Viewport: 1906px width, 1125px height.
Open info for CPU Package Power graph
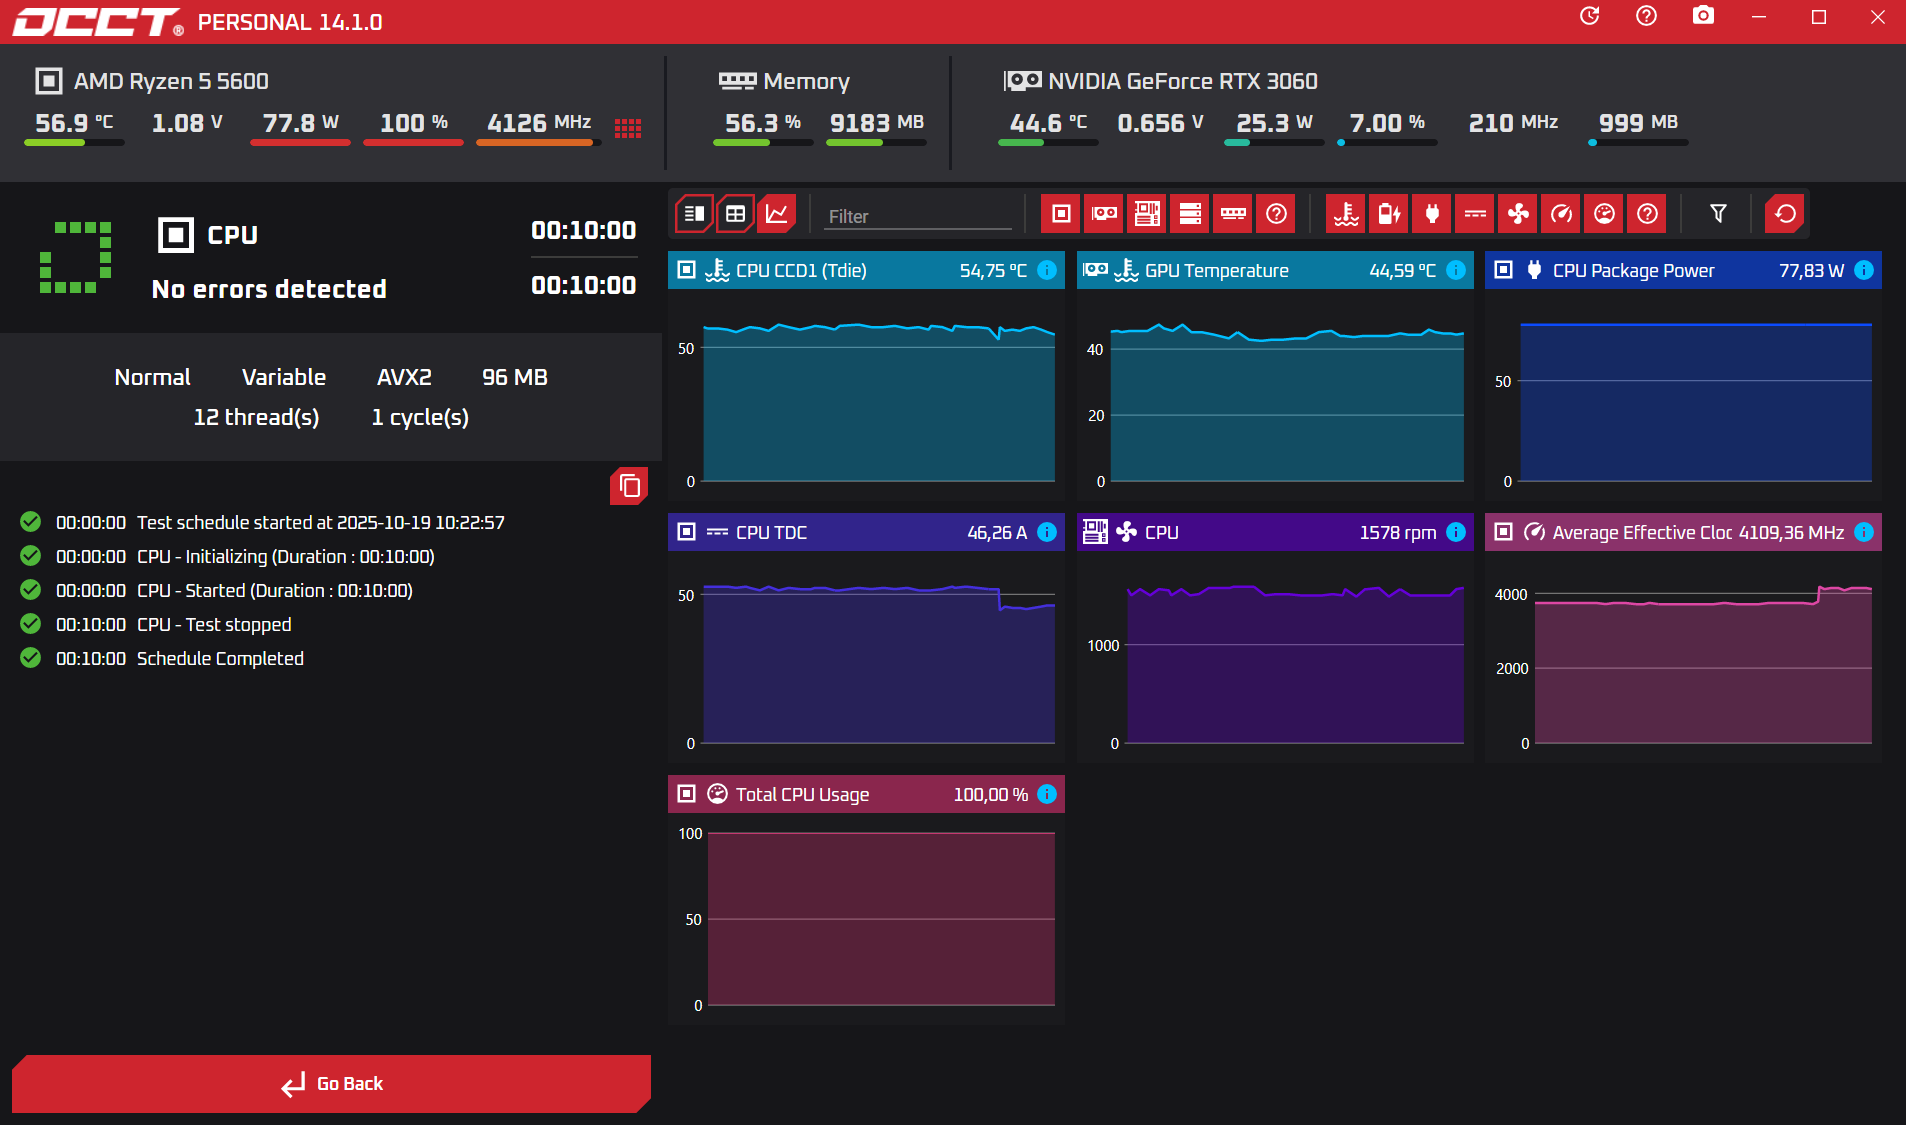[1864, 270]
